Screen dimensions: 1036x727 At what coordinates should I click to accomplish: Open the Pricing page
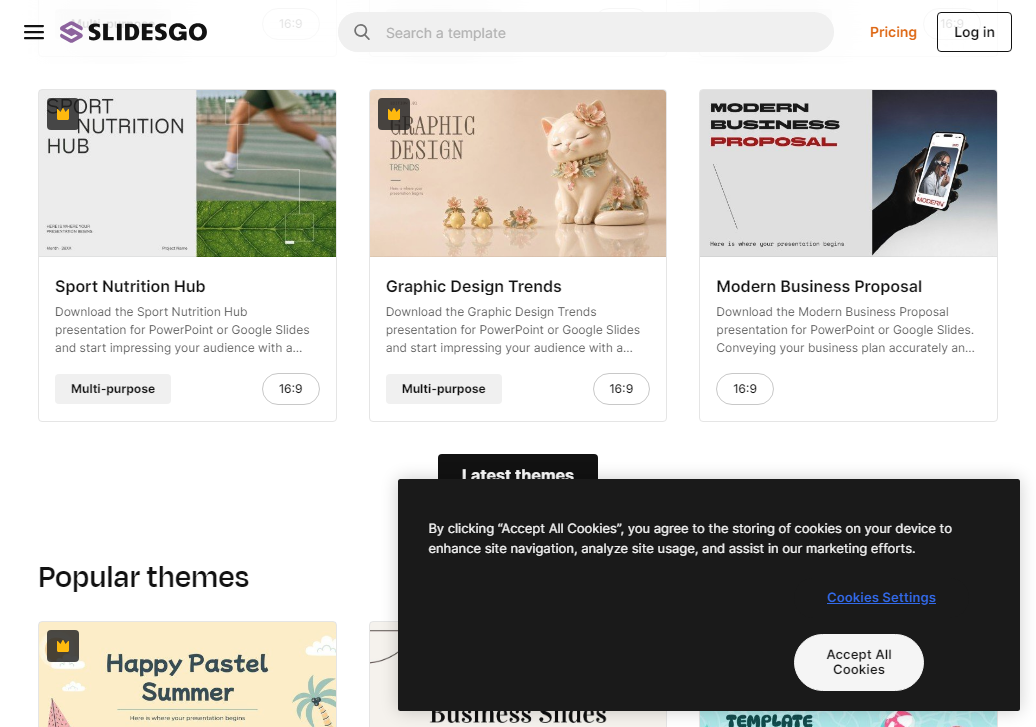pos(893,32)
